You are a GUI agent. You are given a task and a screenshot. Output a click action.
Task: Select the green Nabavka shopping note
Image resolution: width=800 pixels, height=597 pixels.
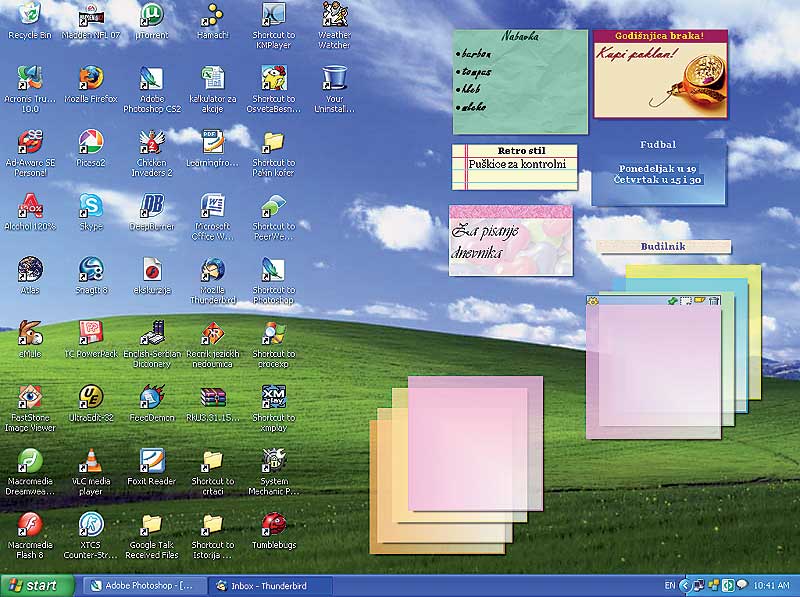pos(520,82)
